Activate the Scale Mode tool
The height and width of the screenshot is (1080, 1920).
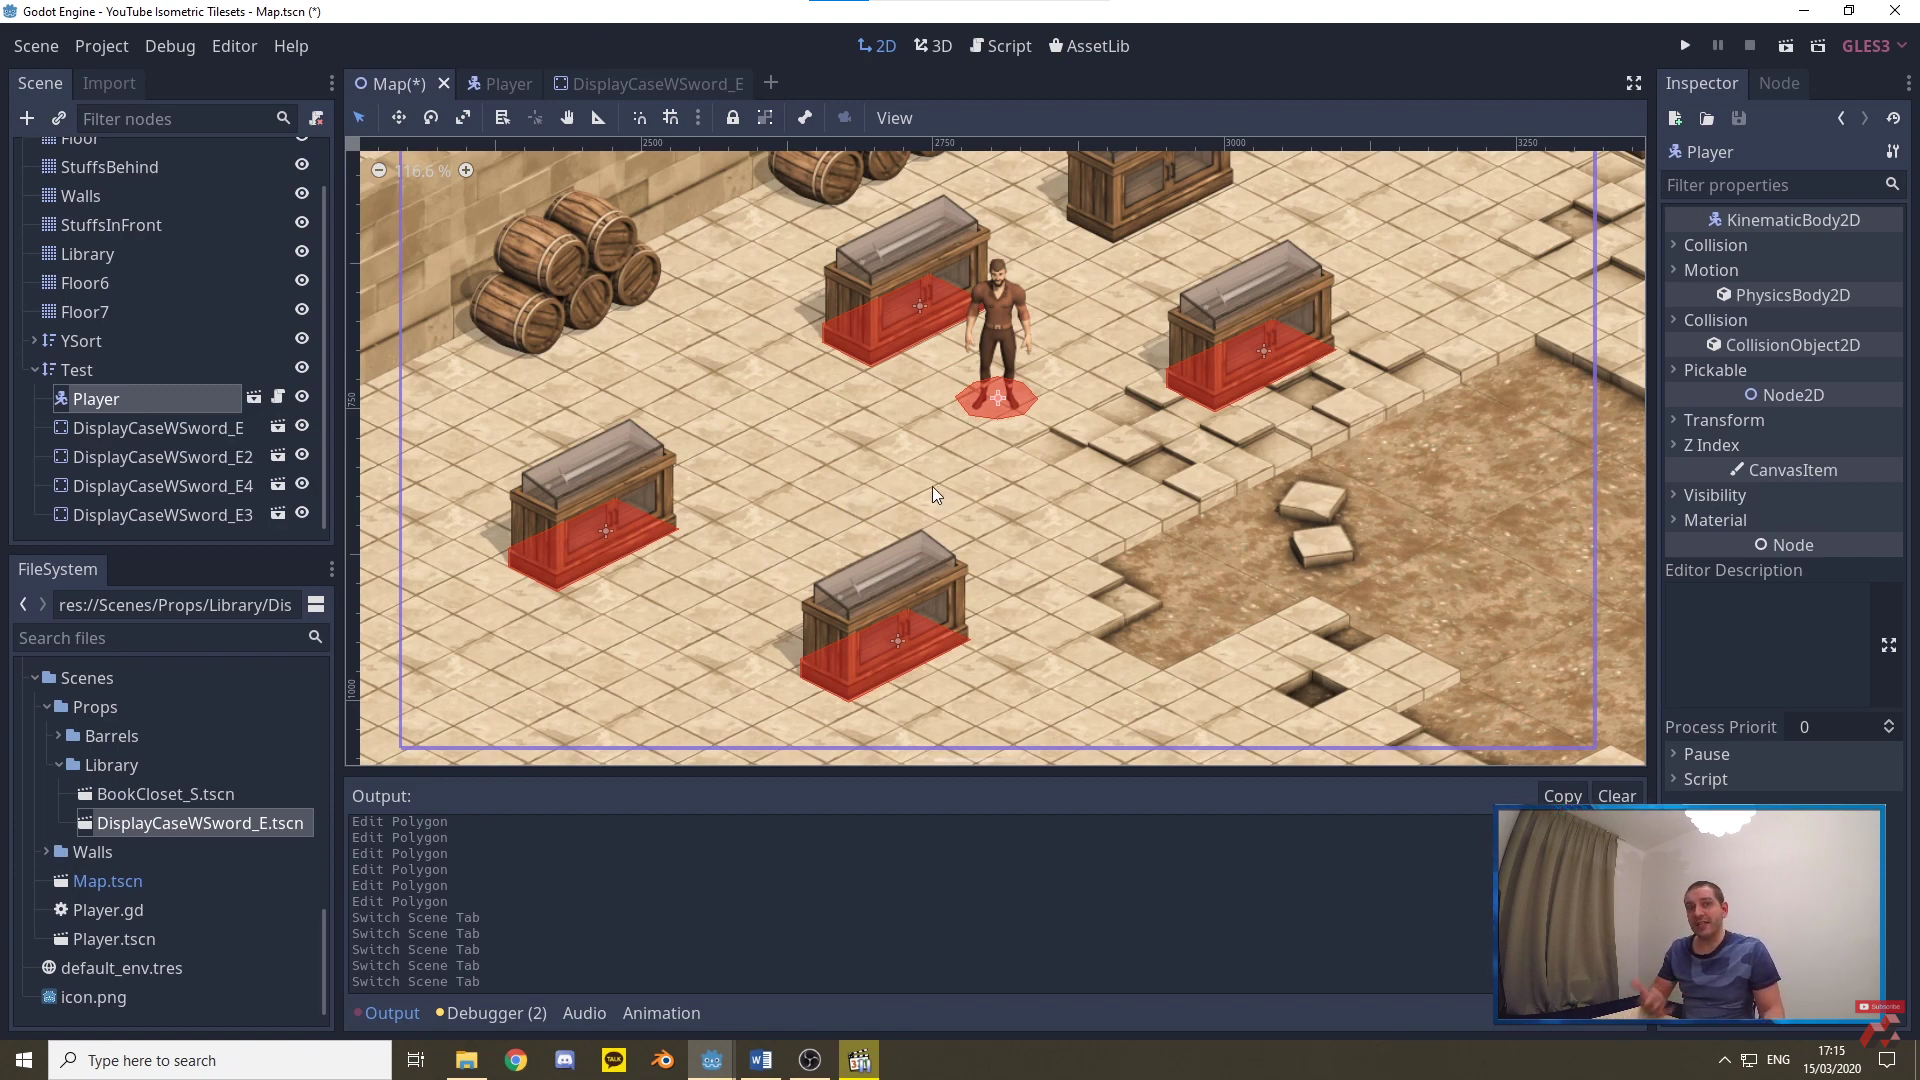pos(463,118)
